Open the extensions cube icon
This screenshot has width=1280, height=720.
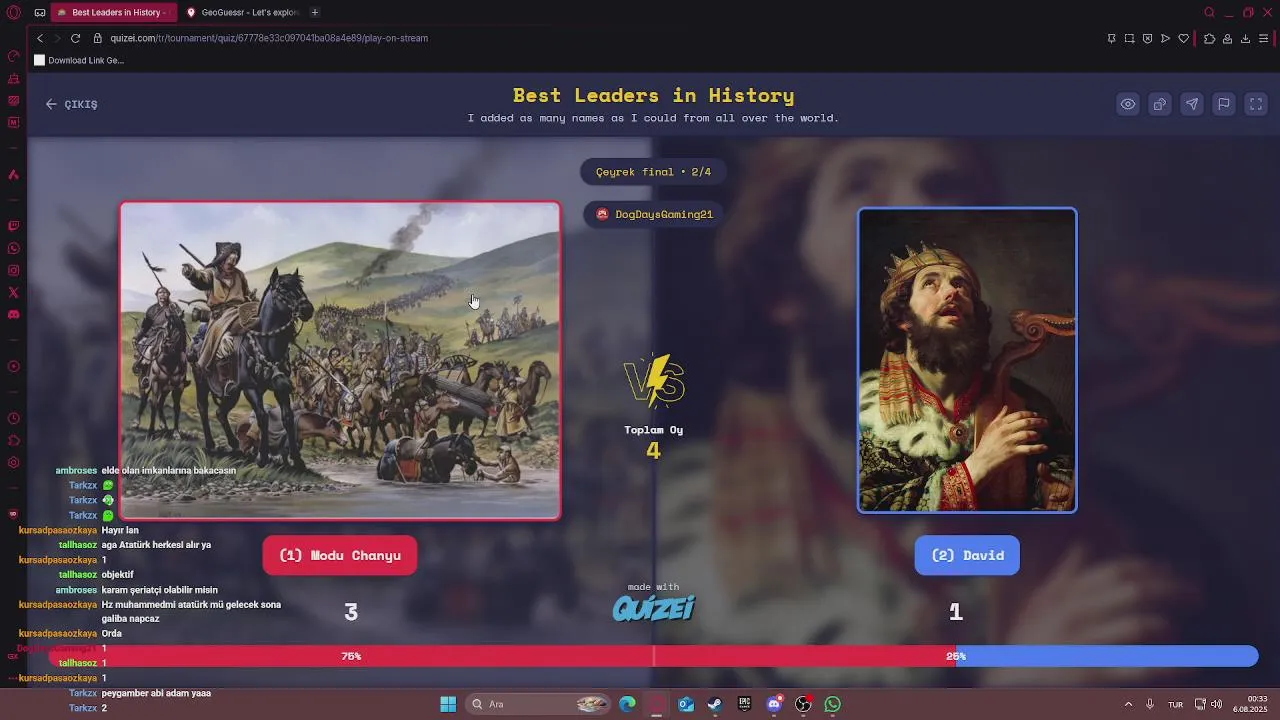(1209, 38)
